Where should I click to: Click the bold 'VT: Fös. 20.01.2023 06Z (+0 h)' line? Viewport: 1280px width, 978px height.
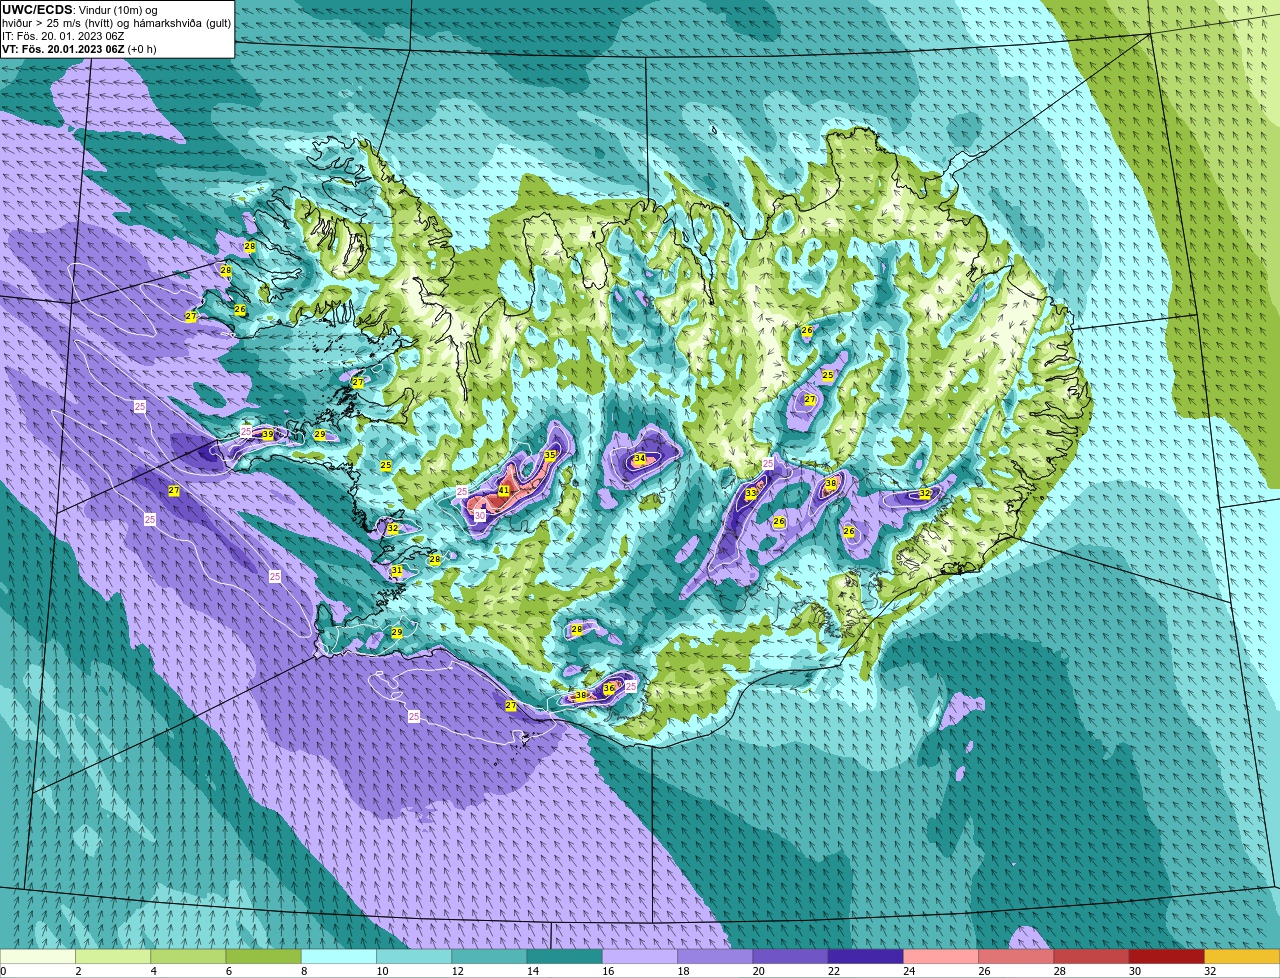point(79,49)
